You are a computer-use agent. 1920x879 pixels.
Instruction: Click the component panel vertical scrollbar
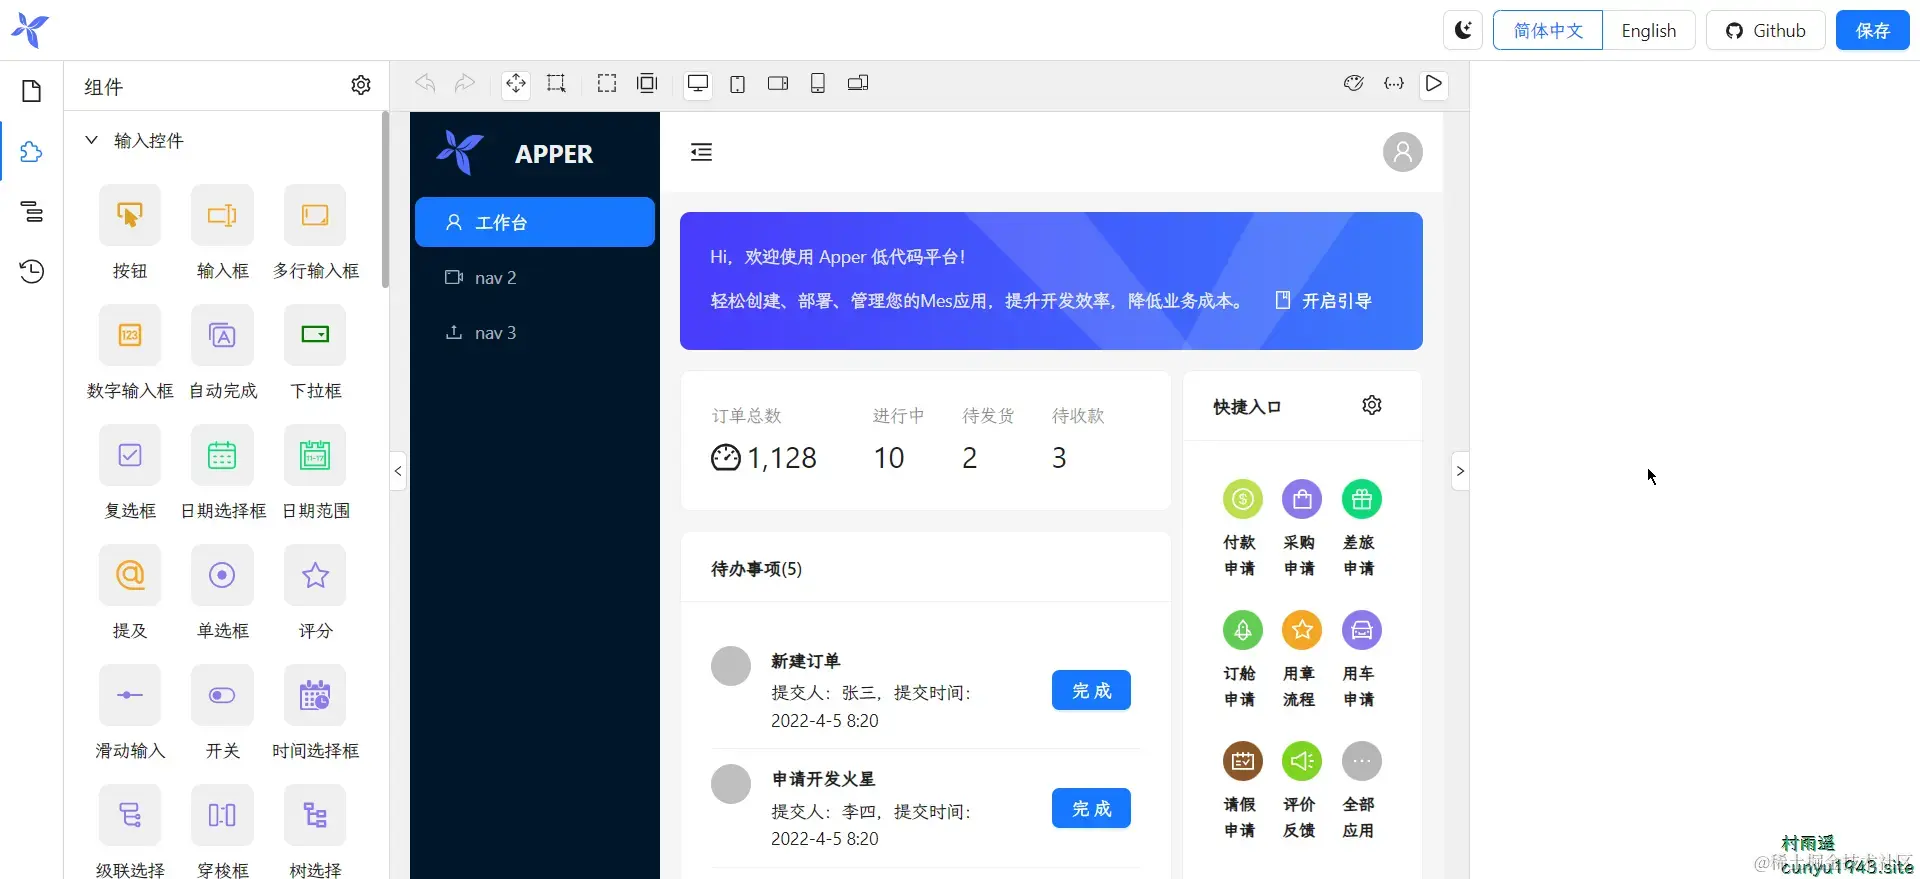385,200
